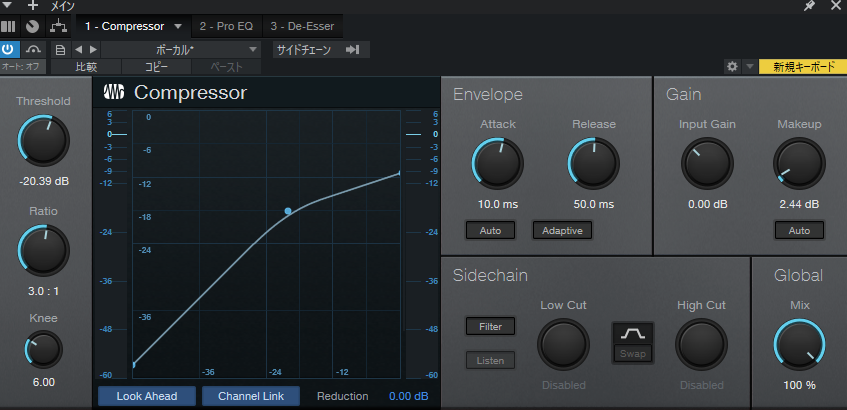Click the PreSonus logo
Screen dimensions: 847x410
pos(115,92)
